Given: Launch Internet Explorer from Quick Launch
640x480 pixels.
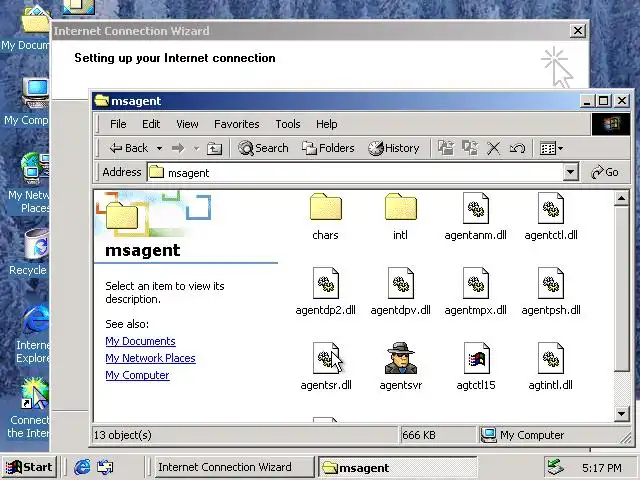Looking at the screenshot, I should (x=82, y=467).
